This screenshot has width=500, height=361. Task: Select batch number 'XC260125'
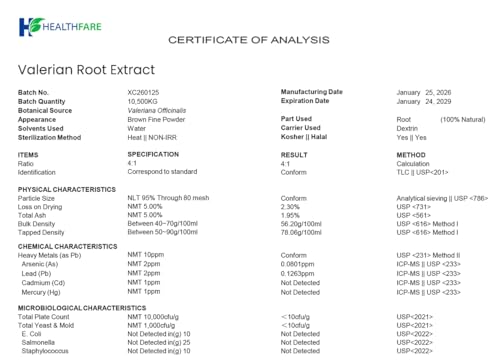point(143,92)
